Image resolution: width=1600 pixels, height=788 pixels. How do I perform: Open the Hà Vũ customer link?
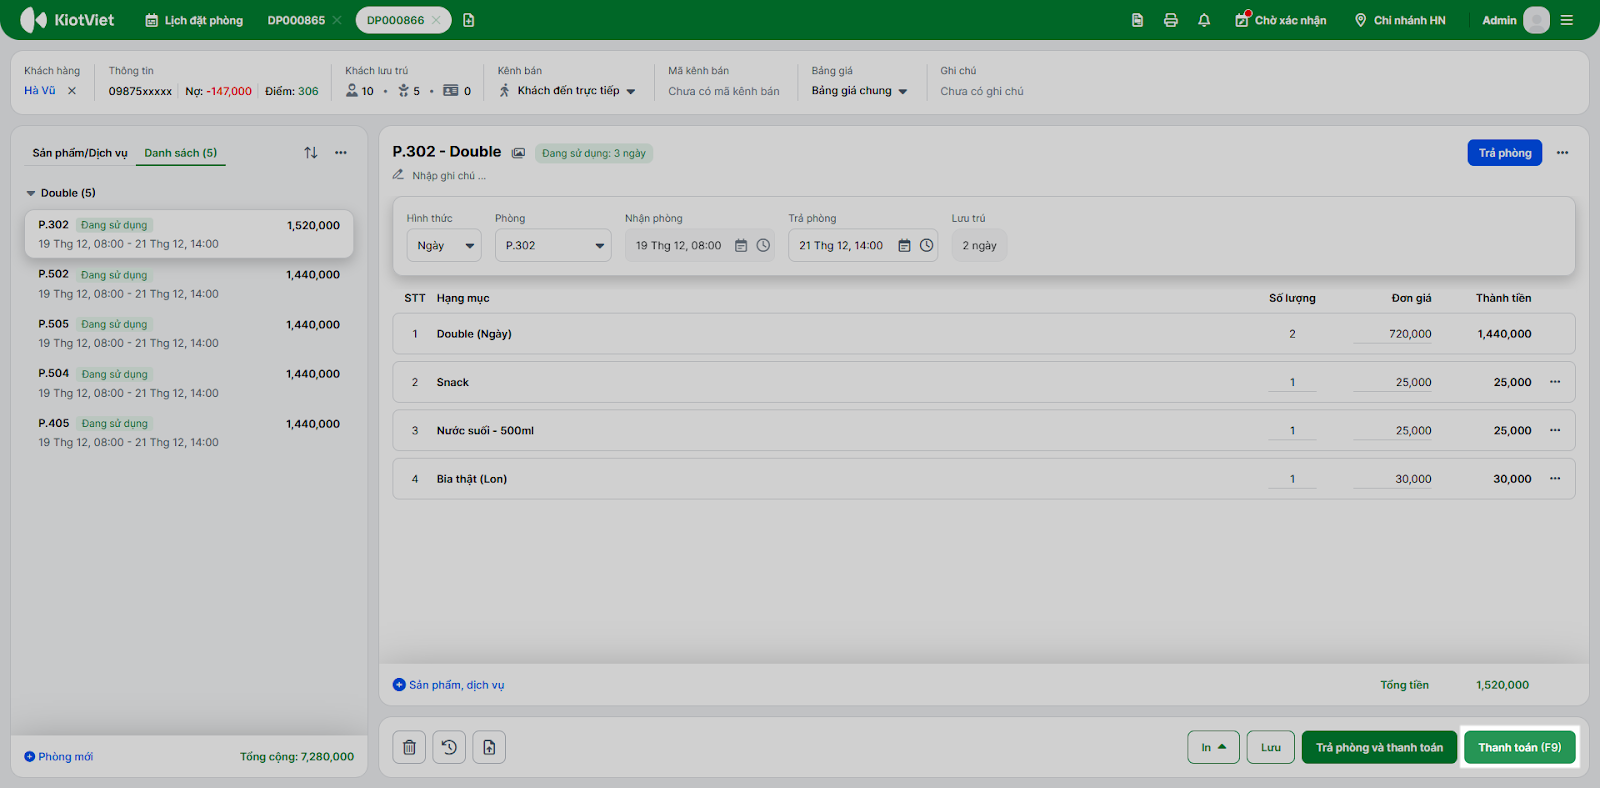40,91
